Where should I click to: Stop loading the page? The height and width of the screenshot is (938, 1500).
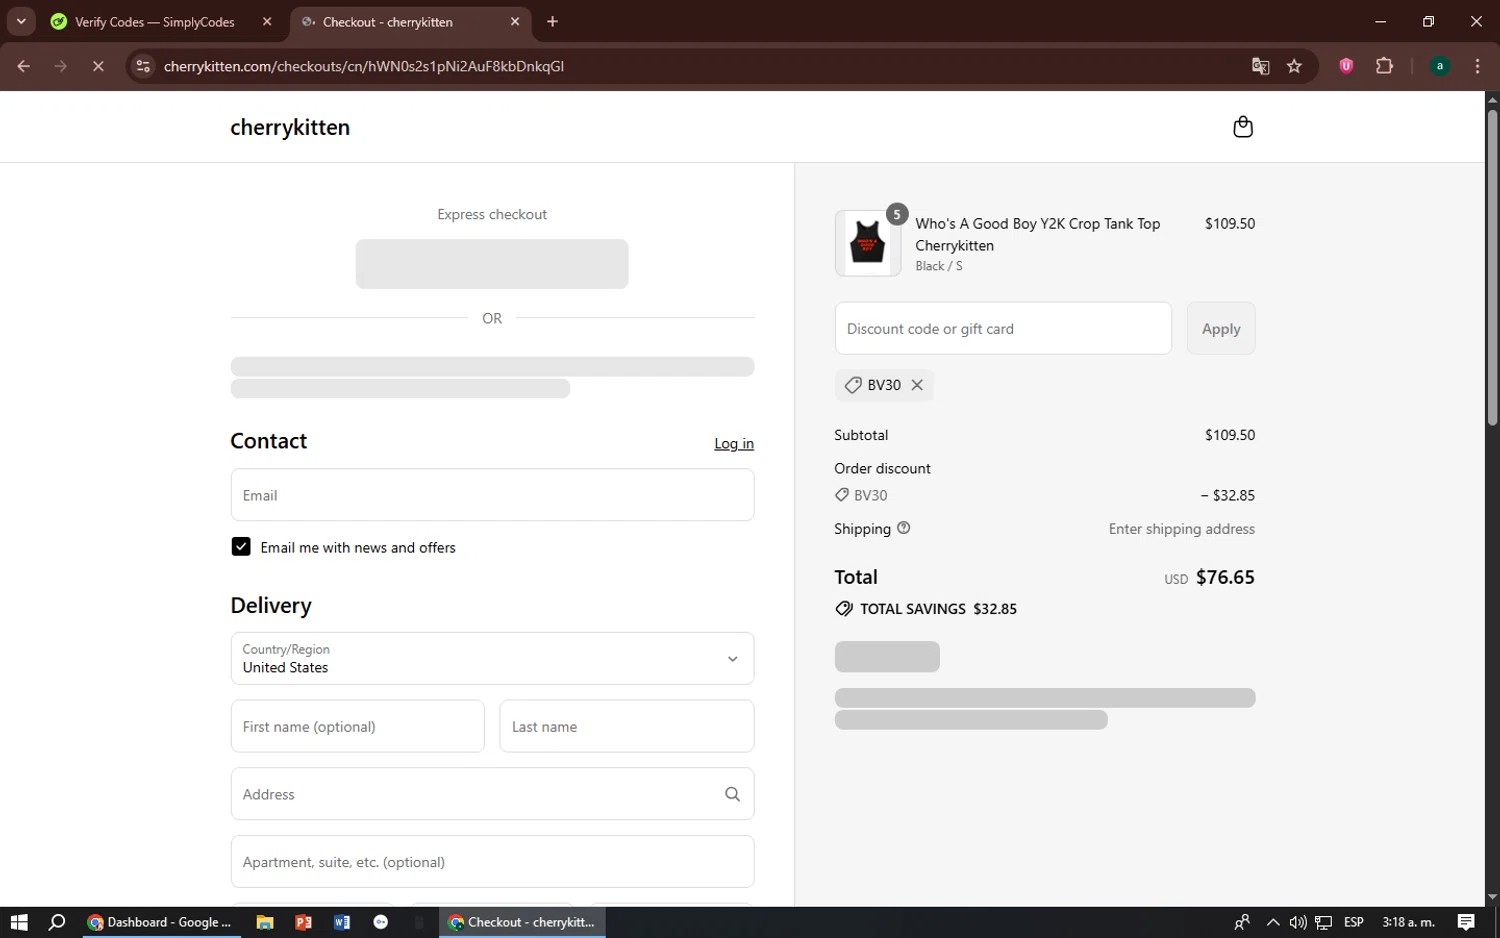click(98, 66)
